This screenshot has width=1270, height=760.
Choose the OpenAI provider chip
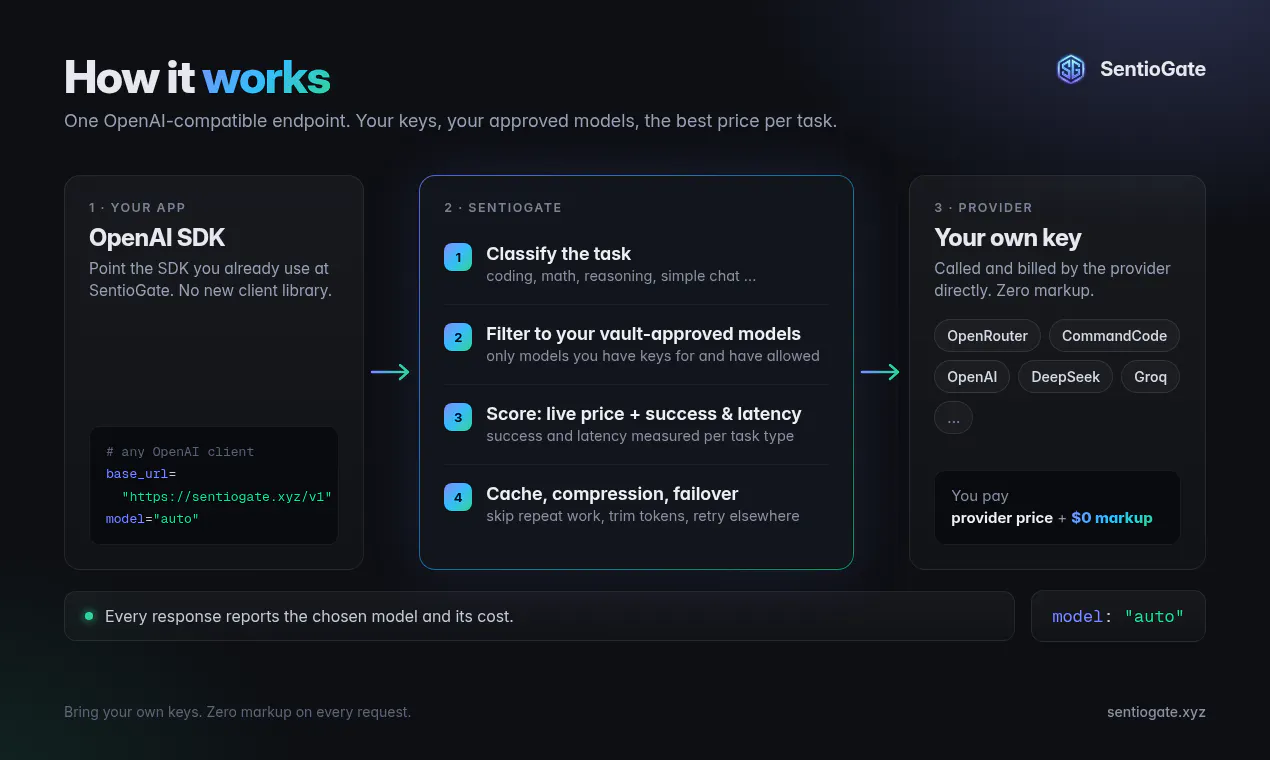[972, 377]
